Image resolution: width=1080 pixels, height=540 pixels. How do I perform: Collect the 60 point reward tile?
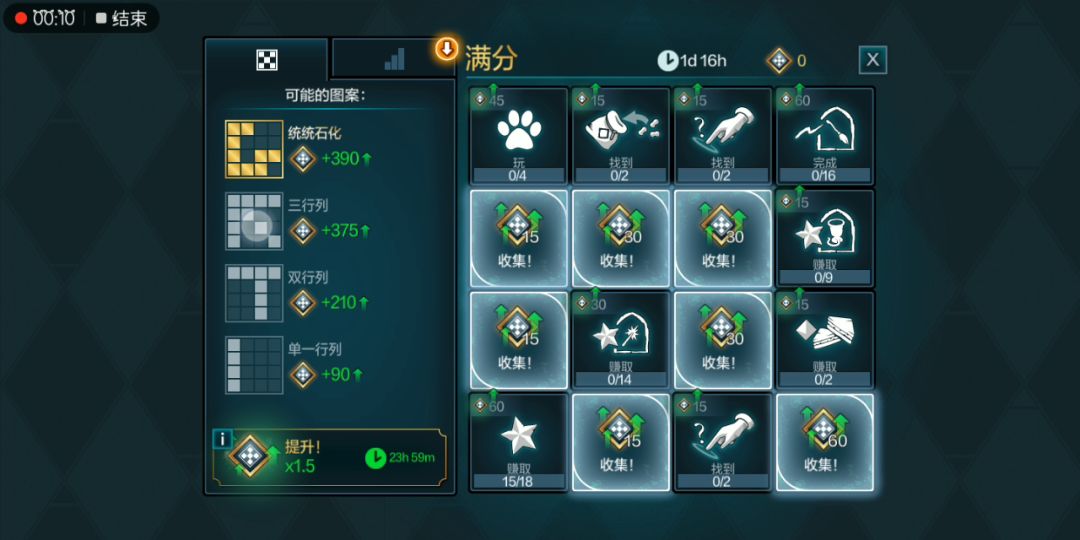[x=824, y=442]
